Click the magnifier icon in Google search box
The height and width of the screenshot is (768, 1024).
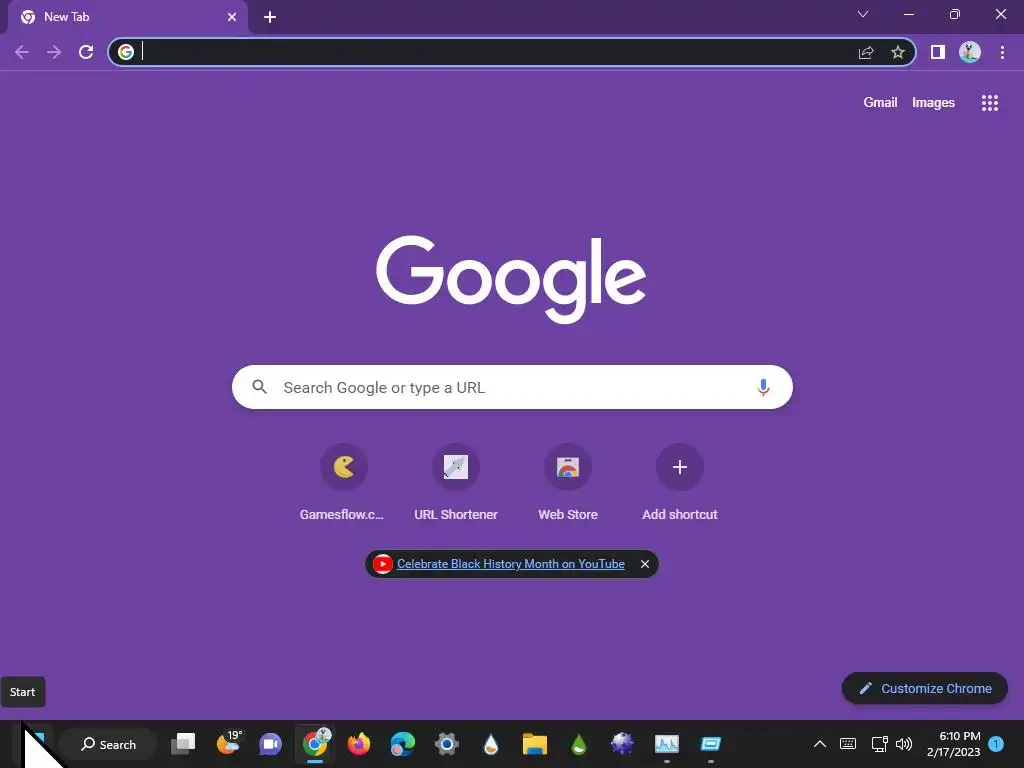(259, 387)
